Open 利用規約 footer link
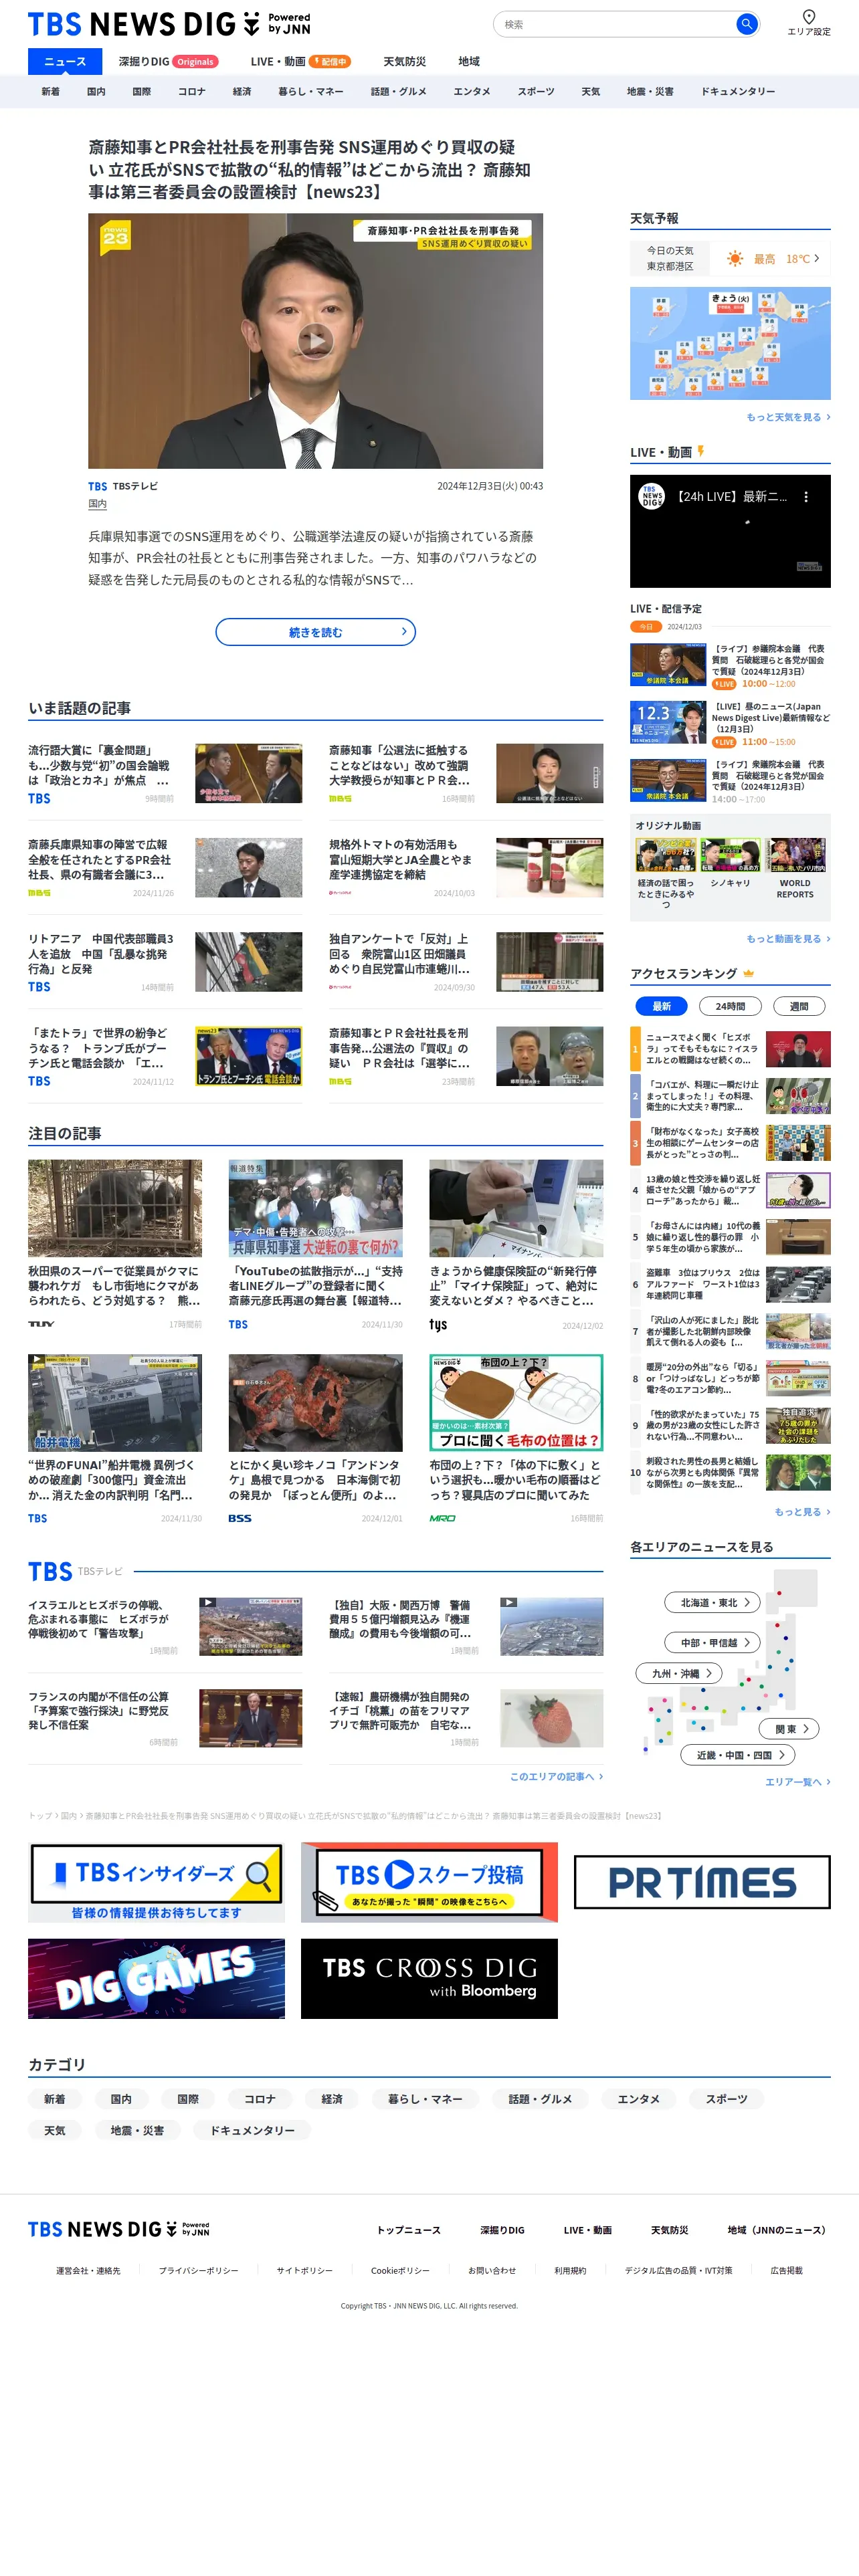Viewport: 859px width, 2576px height. [x=570, y=2271]
